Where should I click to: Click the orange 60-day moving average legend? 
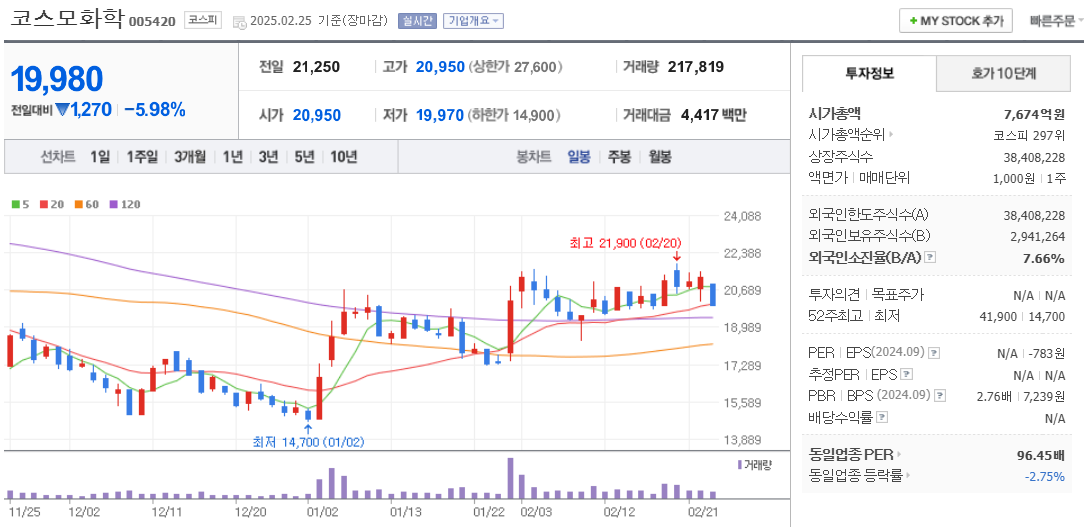[x=86, y=205]
